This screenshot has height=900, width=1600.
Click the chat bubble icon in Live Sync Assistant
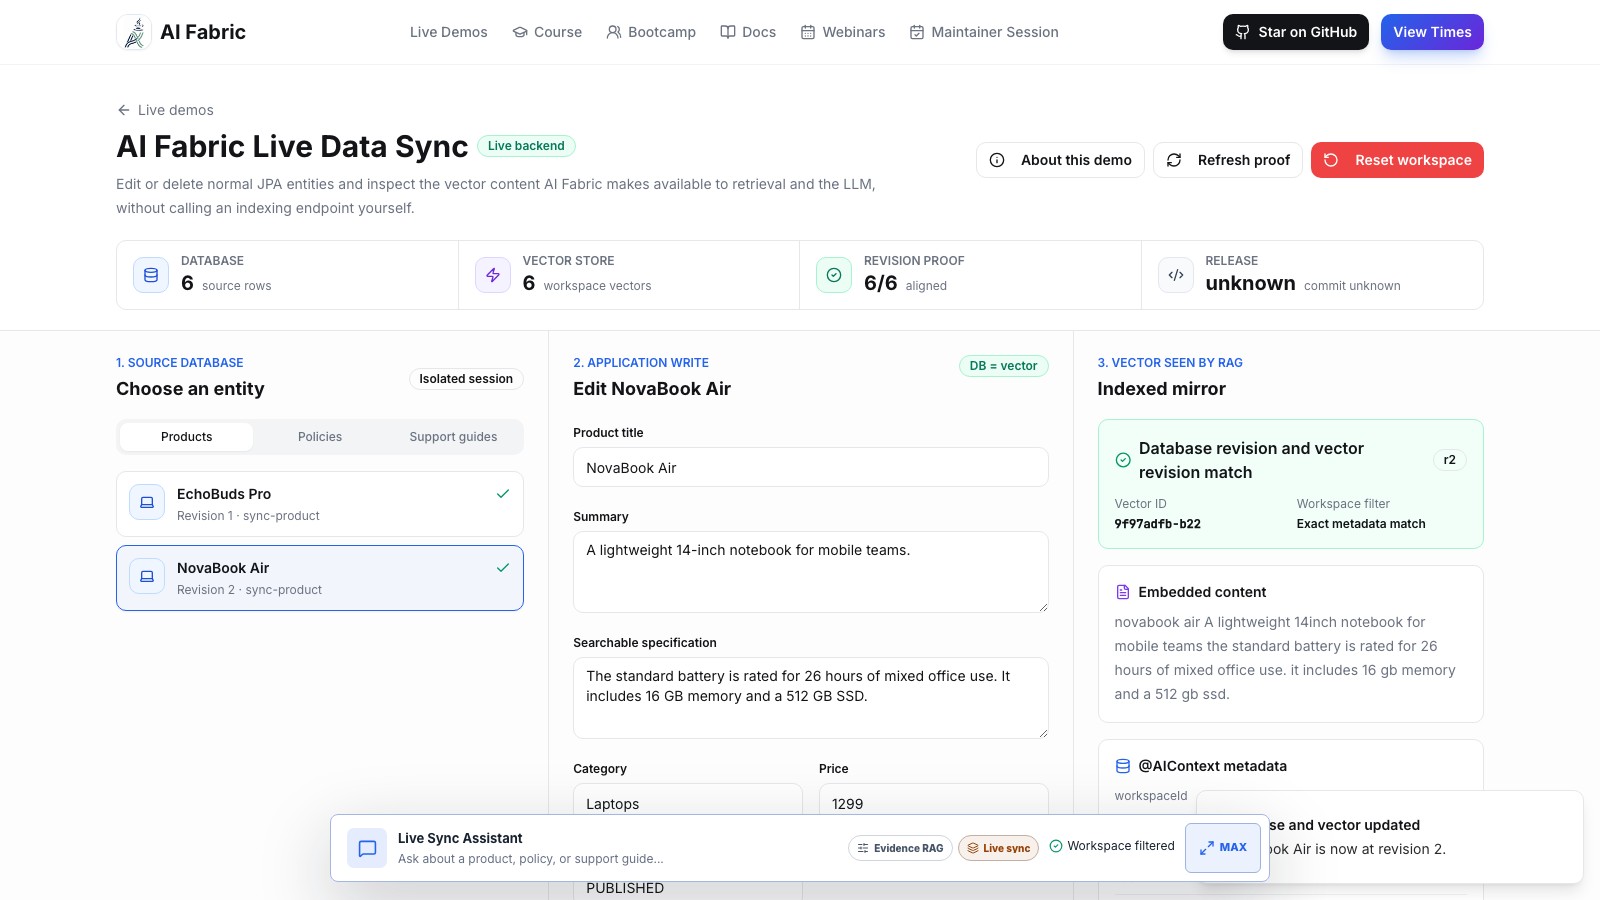coord(367,848)
